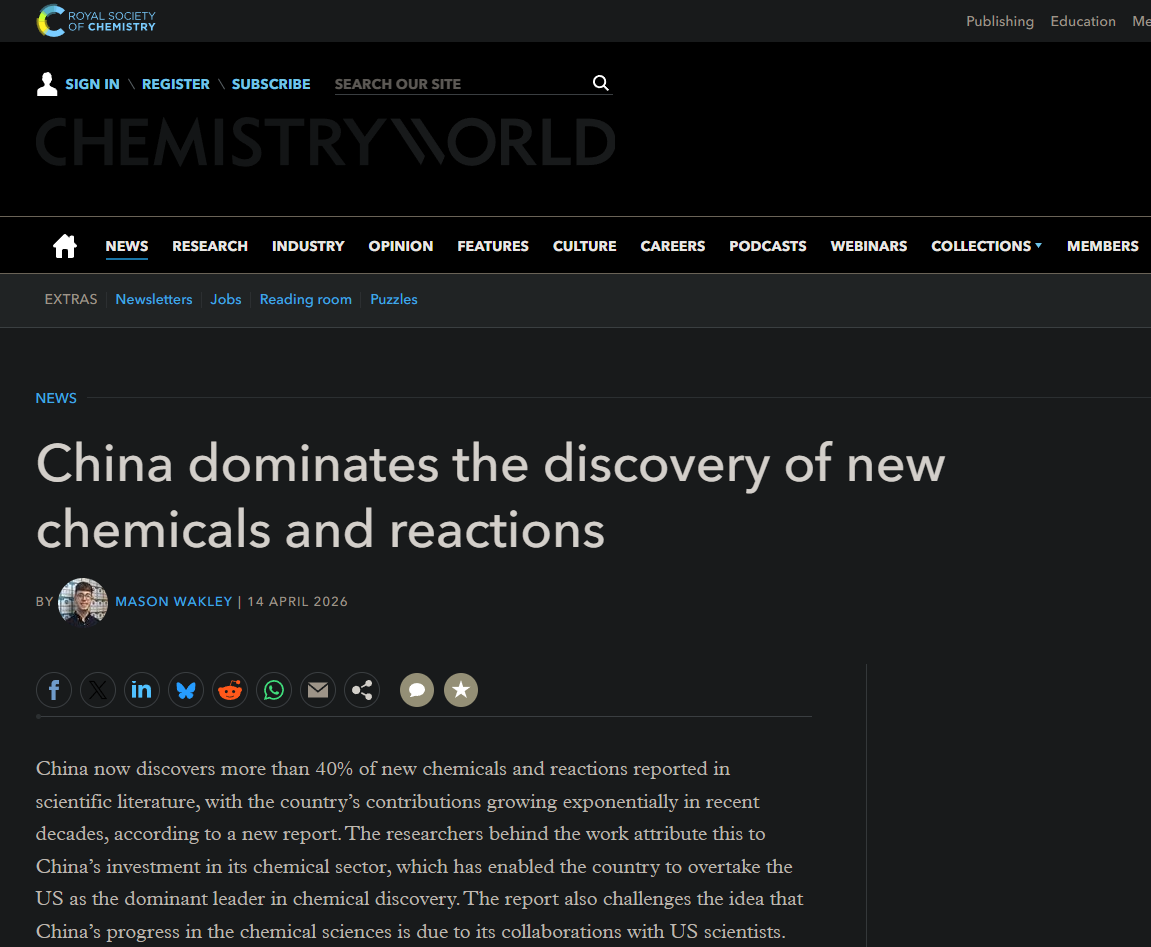Click the Subscribe link
Screen dimensions: 1151x947
pos(271,84)
